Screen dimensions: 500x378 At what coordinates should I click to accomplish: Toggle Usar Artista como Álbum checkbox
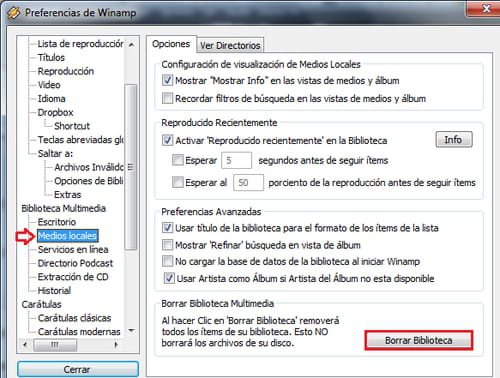pos(169,278)
